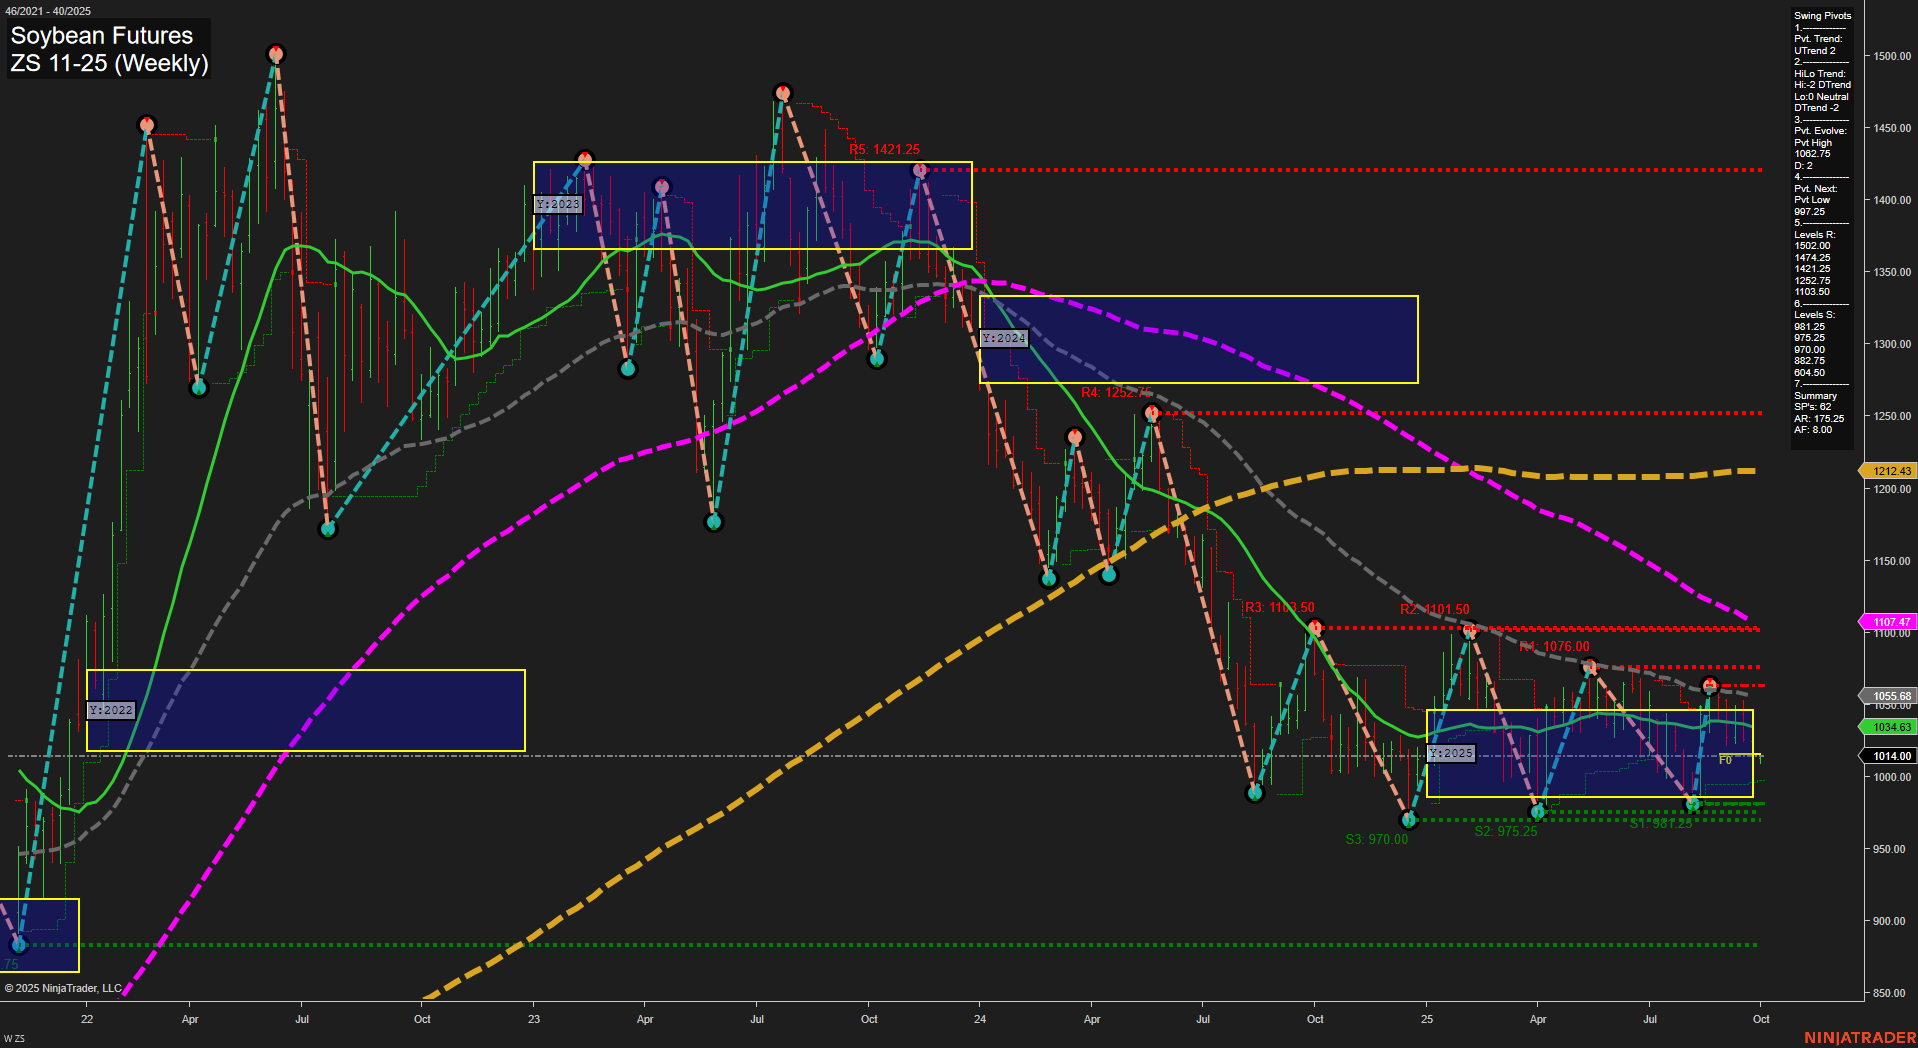
Task: Select the Y:2022 annotation label
Action: coord(109,711)
